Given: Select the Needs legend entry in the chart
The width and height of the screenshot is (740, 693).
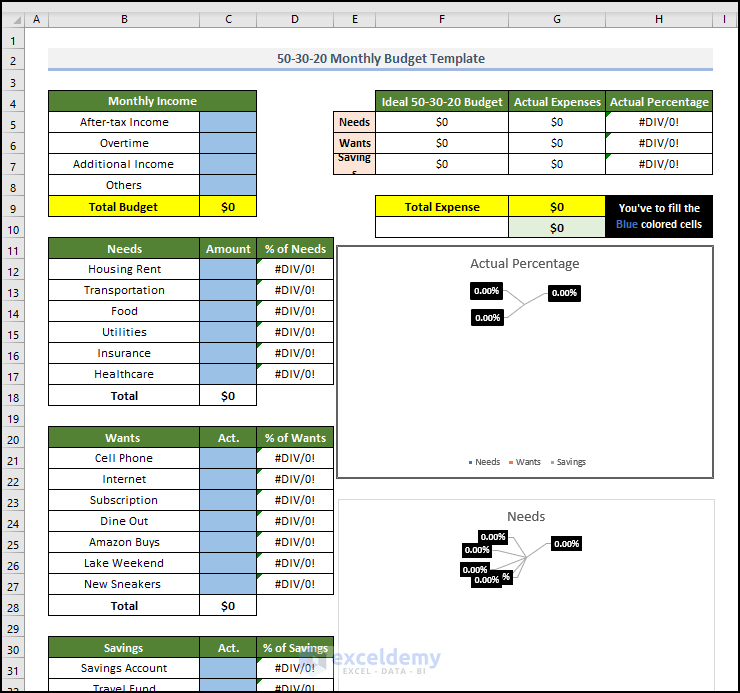Looking at the screenshot, I should pos(484,462).
